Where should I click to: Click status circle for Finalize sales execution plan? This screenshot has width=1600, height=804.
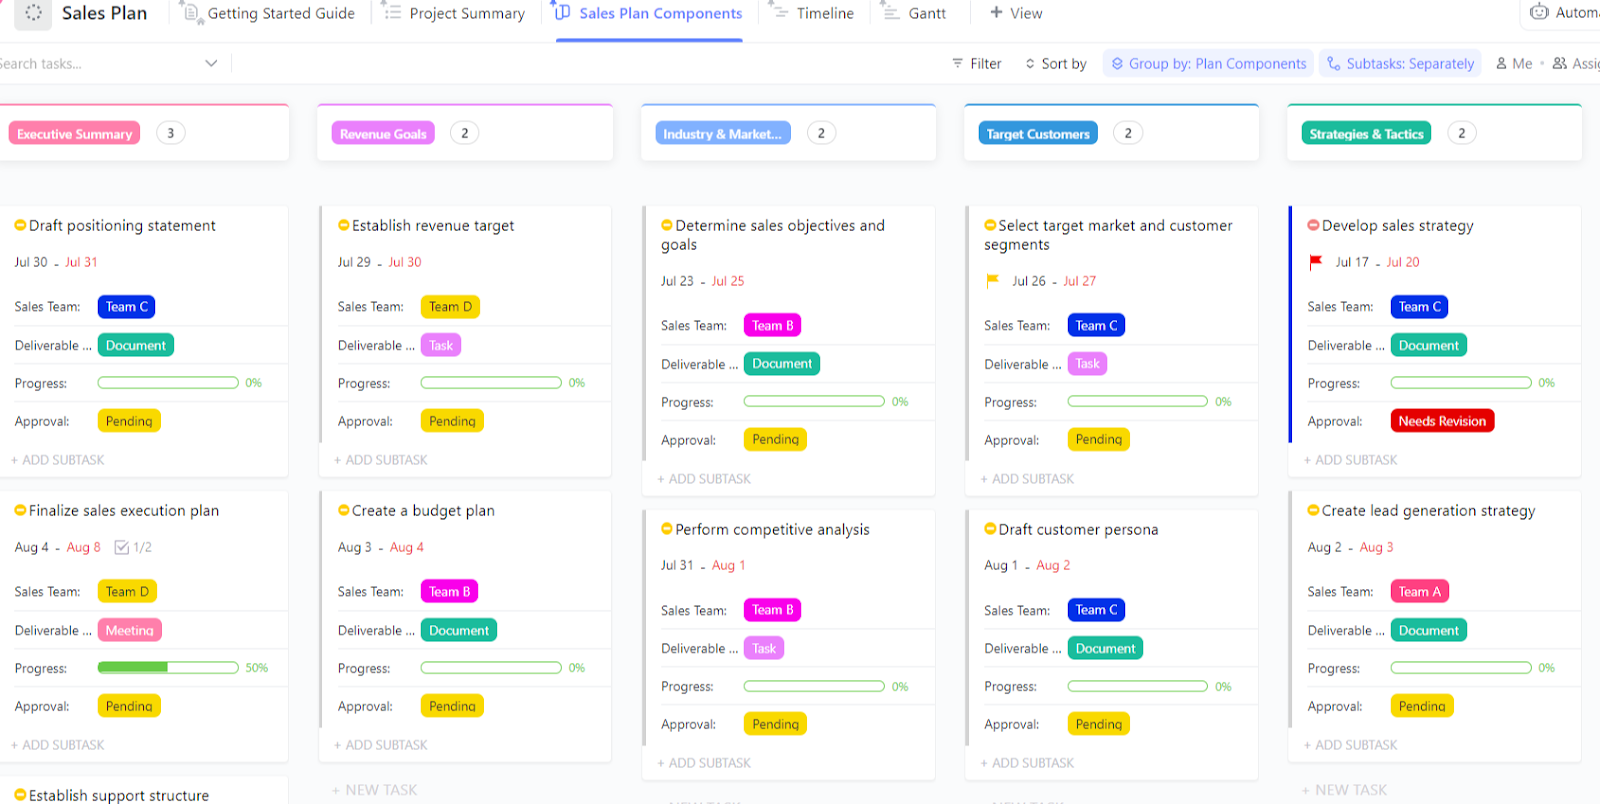(x=20, y=511)
